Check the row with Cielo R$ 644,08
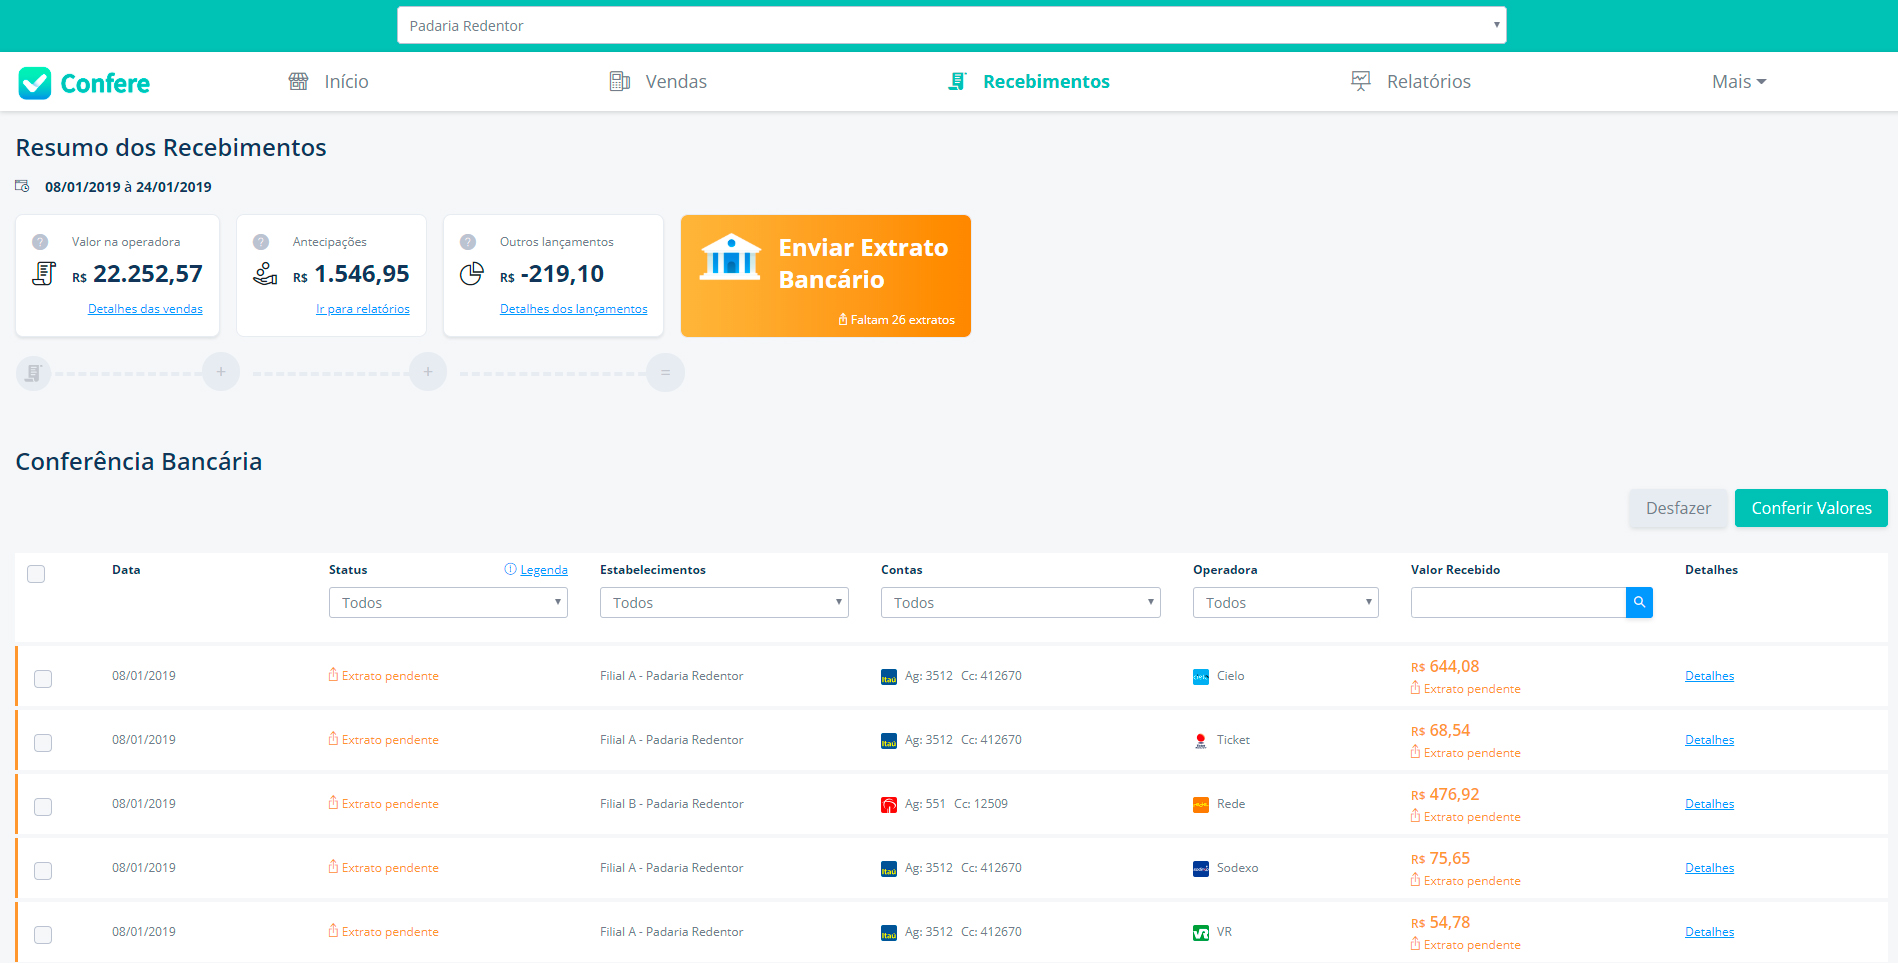Viewport: 1898px width, 963px height. point(43,679)
